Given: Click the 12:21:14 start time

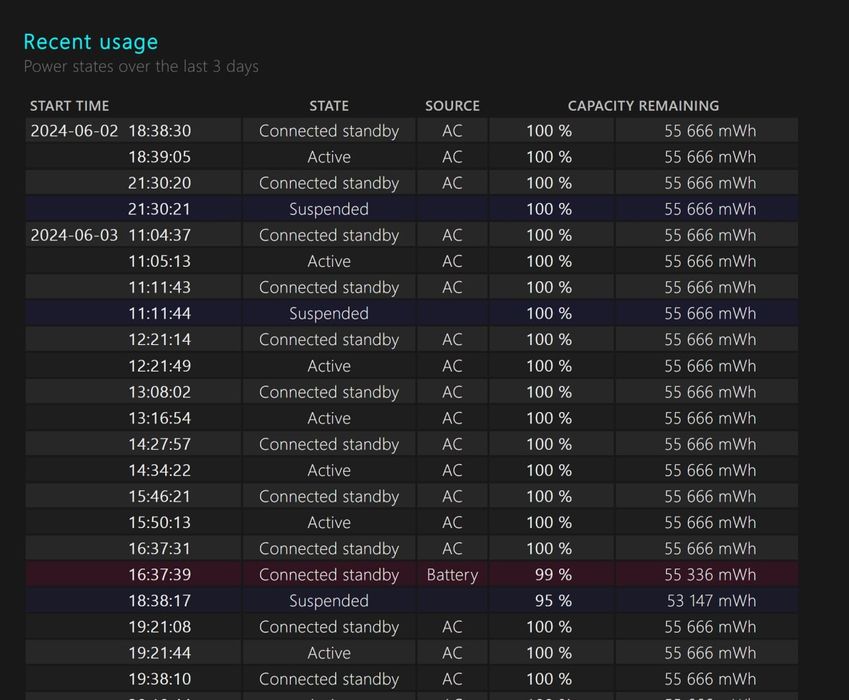Looking at the screenshot, I should click(x=160, y=339).
